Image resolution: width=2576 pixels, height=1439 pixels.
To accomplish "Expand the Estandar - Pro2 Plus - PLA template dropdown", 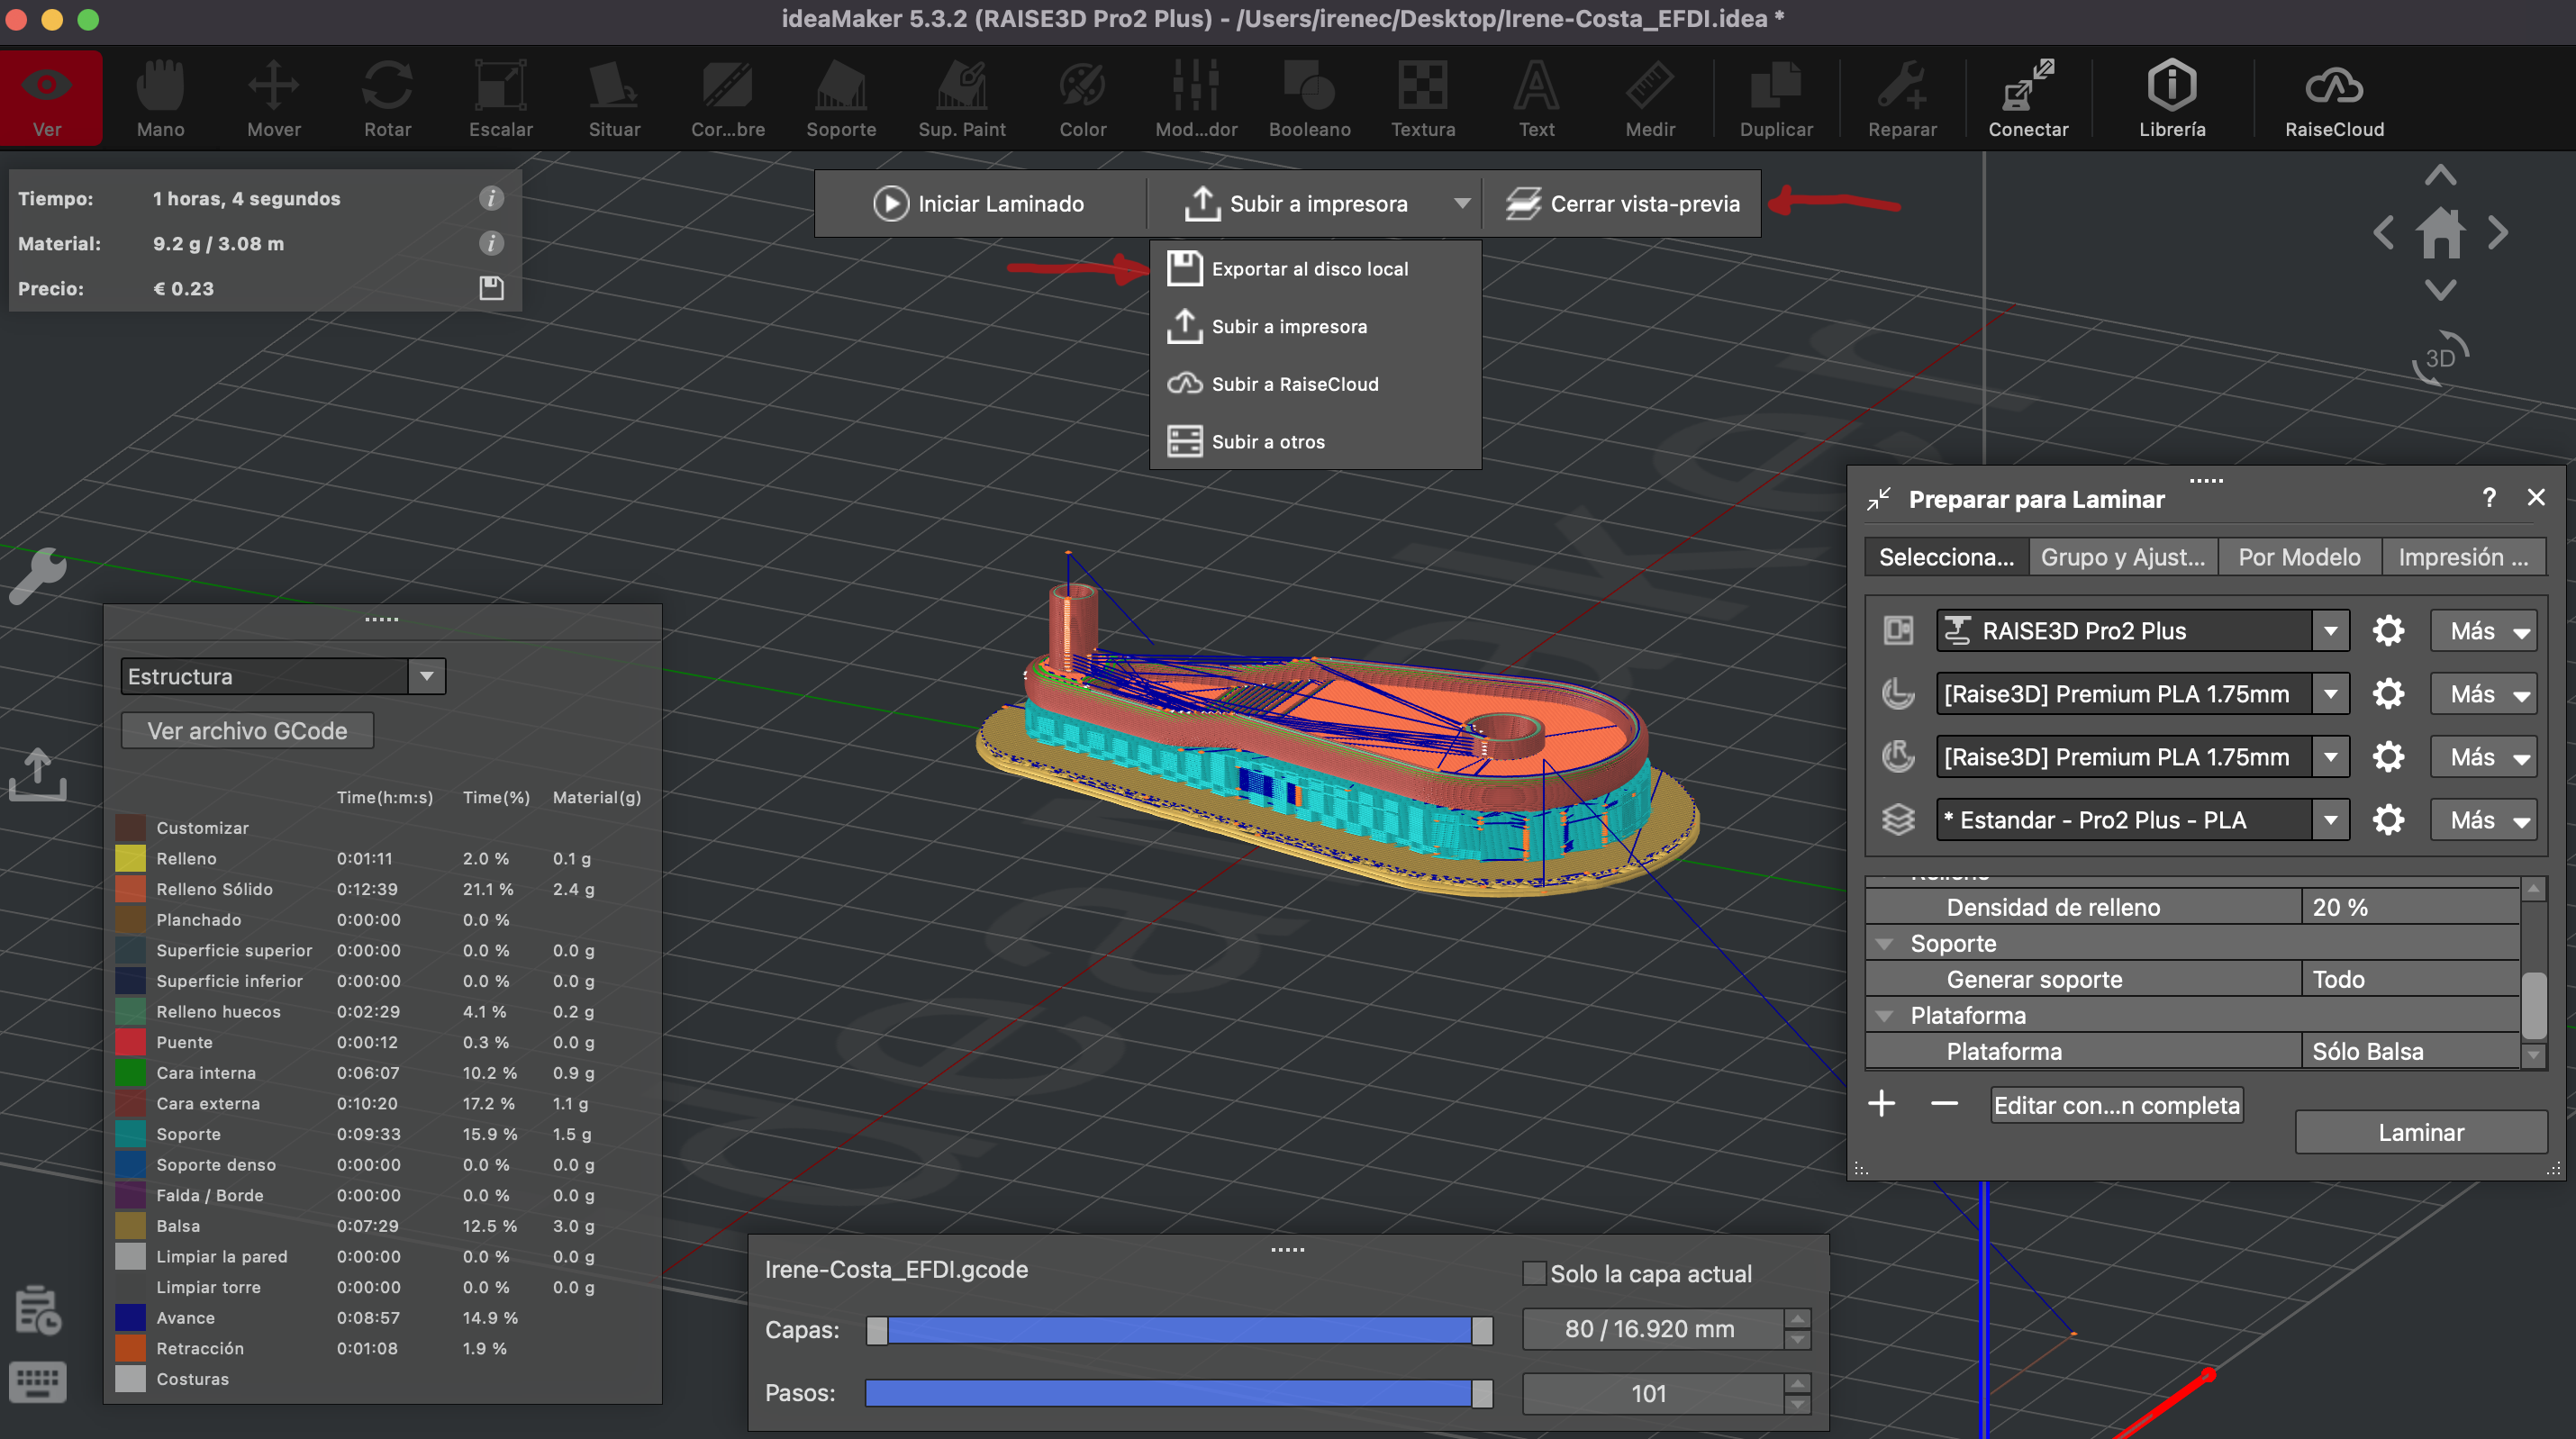I will 2330,820.
